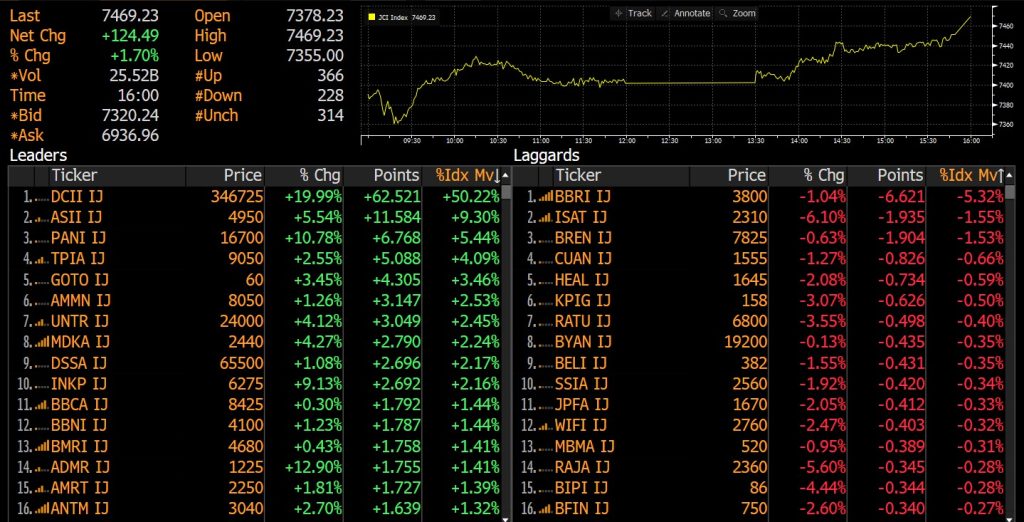The width and height of the screenshot is (1024, 522).
Task: Click the Ask value 6936.96
Action: 129,136
